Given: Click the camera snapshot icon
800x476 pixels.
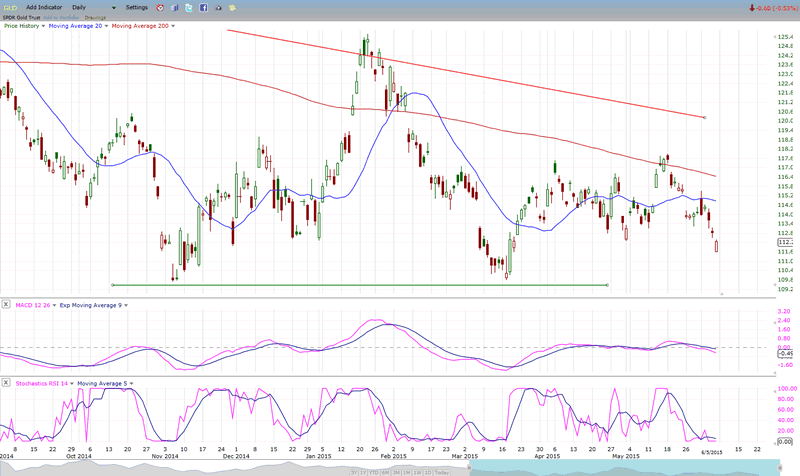Looking at the screenshot, I should pyautogui.click(x=220, y=7).
